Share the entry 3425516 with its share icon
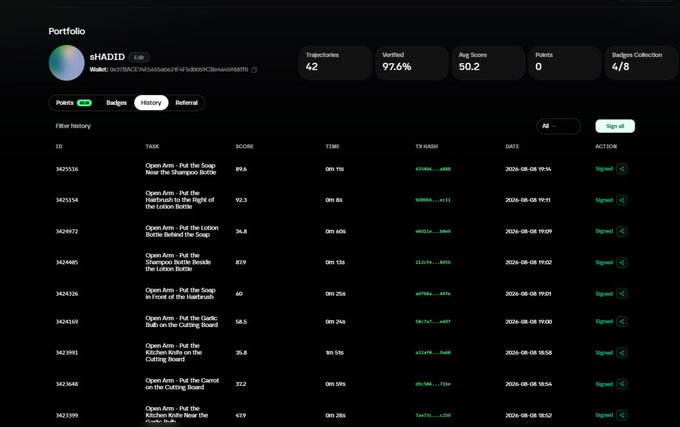 [x=621, y=169]
